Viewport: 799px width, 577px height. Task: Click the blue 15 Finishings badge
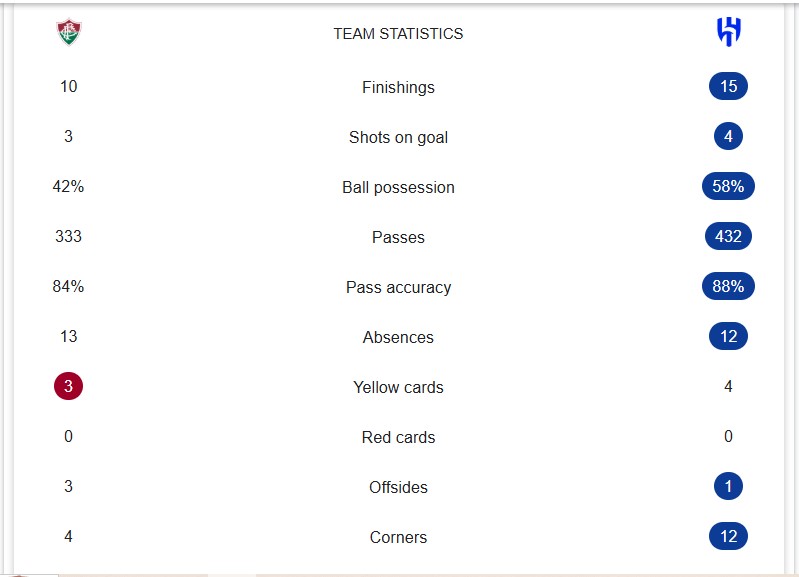click(x=728, y=87)
